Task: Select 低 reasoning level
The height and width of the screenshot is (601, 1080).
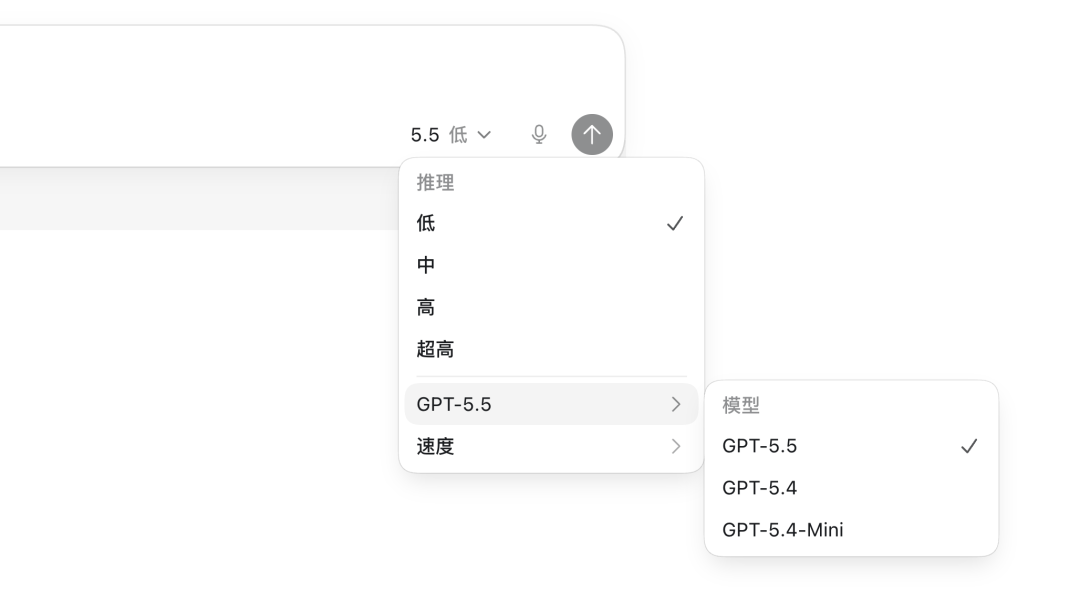Action: [x=551, y=223]
